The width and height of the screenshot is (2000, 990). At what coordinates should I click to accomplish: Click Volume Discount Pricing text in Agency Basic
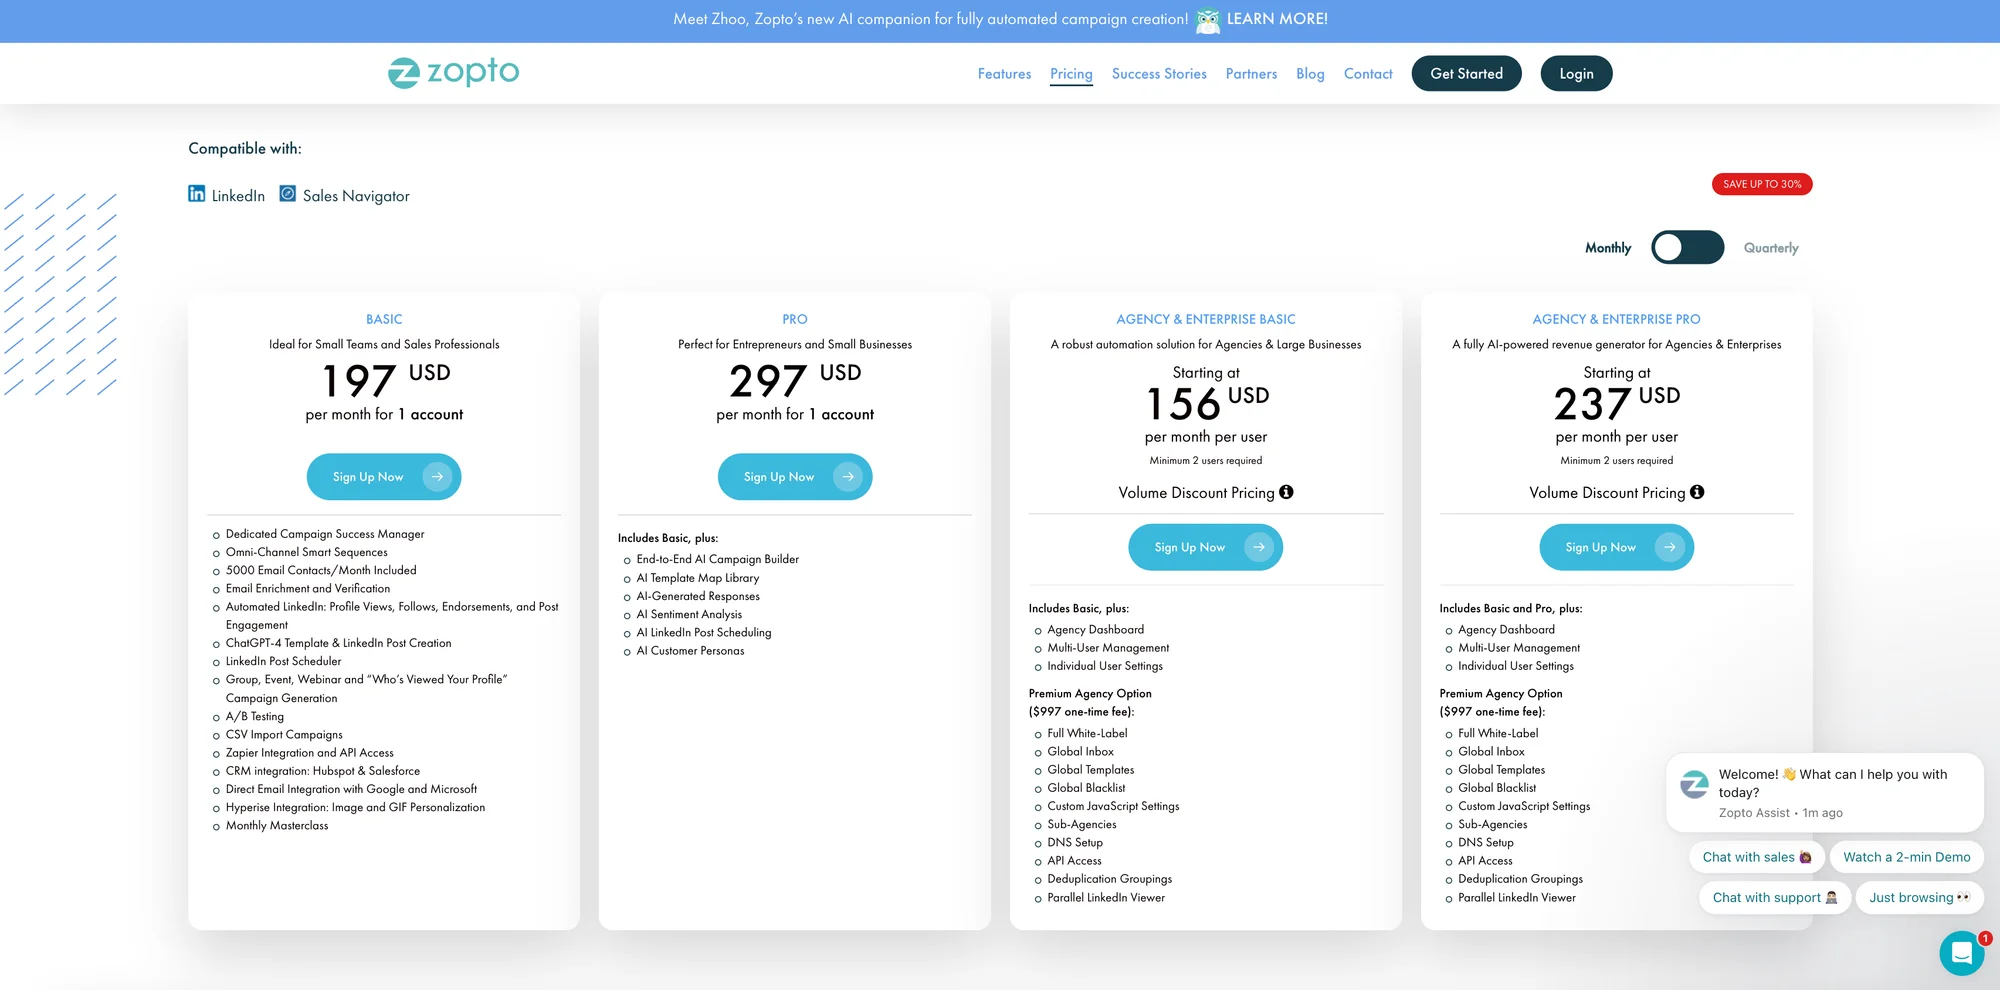[x=1196, y=493]
